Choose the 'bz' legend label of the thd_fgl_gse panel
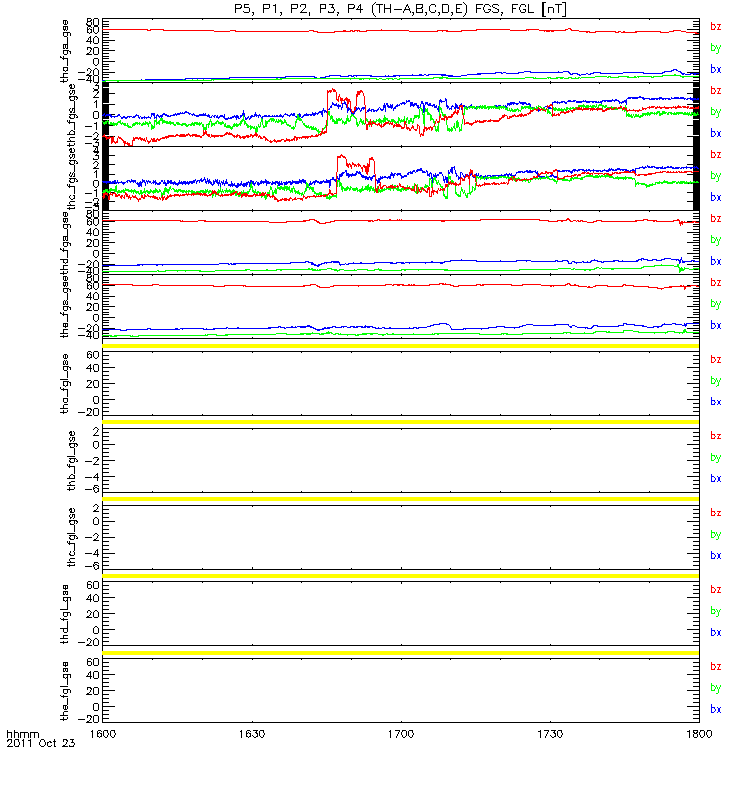Image resolution: width=750 pixels, height=800 pixels. point(716,590)
